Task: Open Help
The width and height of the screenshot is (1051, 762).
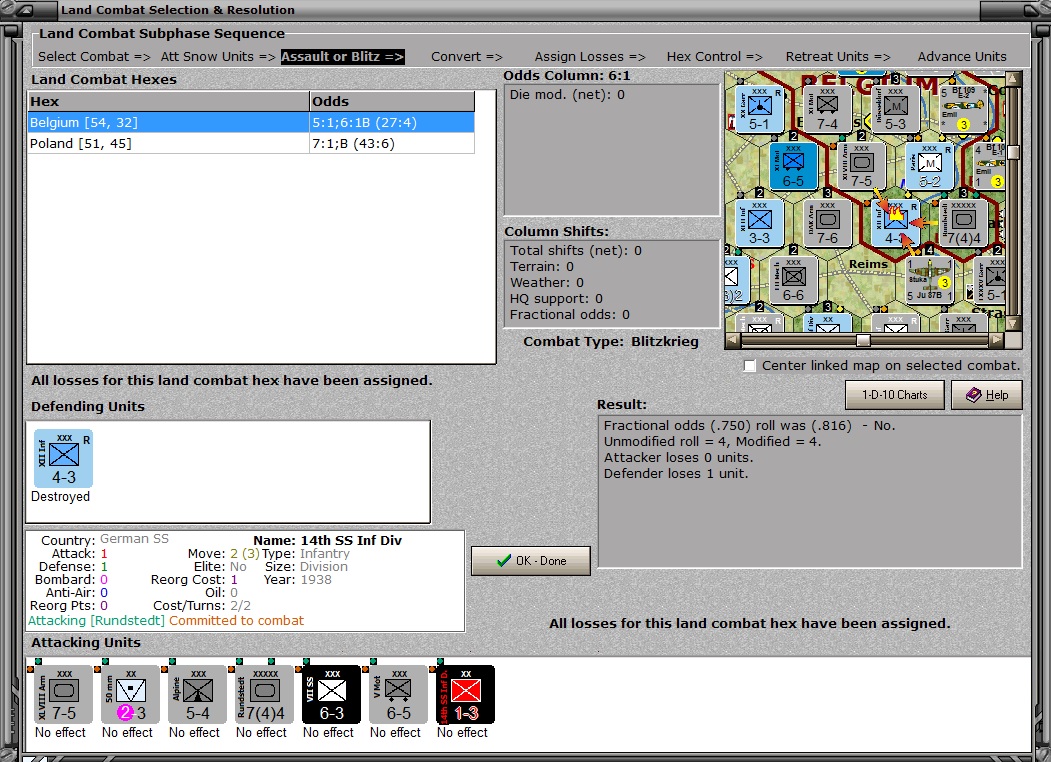Action: click(987, 395)
